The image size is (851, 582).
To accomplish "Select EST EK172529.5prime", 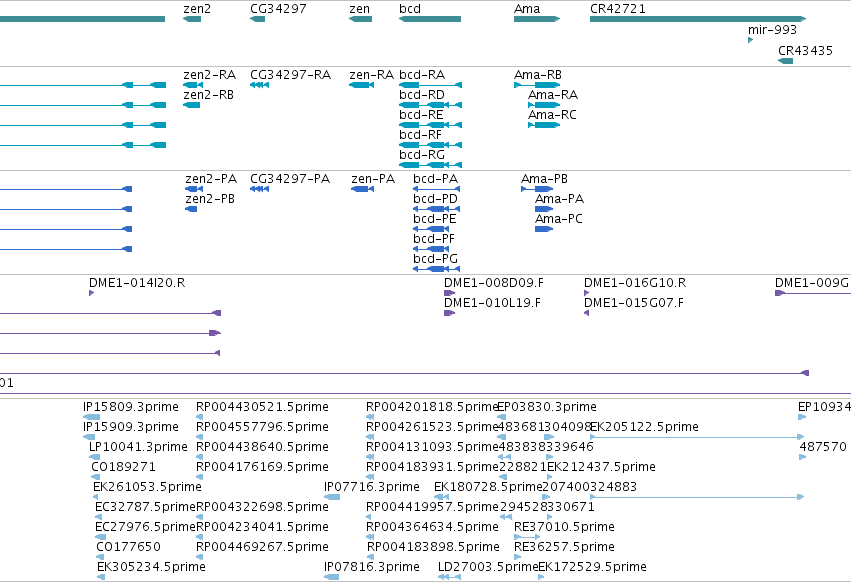I will (541, 577).
